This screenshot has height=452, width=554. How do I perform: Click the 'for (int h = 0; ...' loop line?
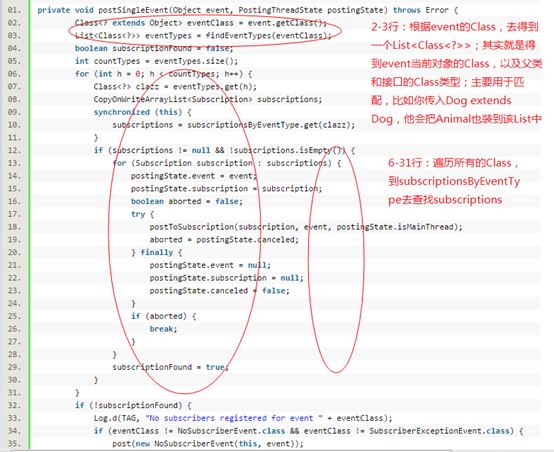click(x=164, y=74)
